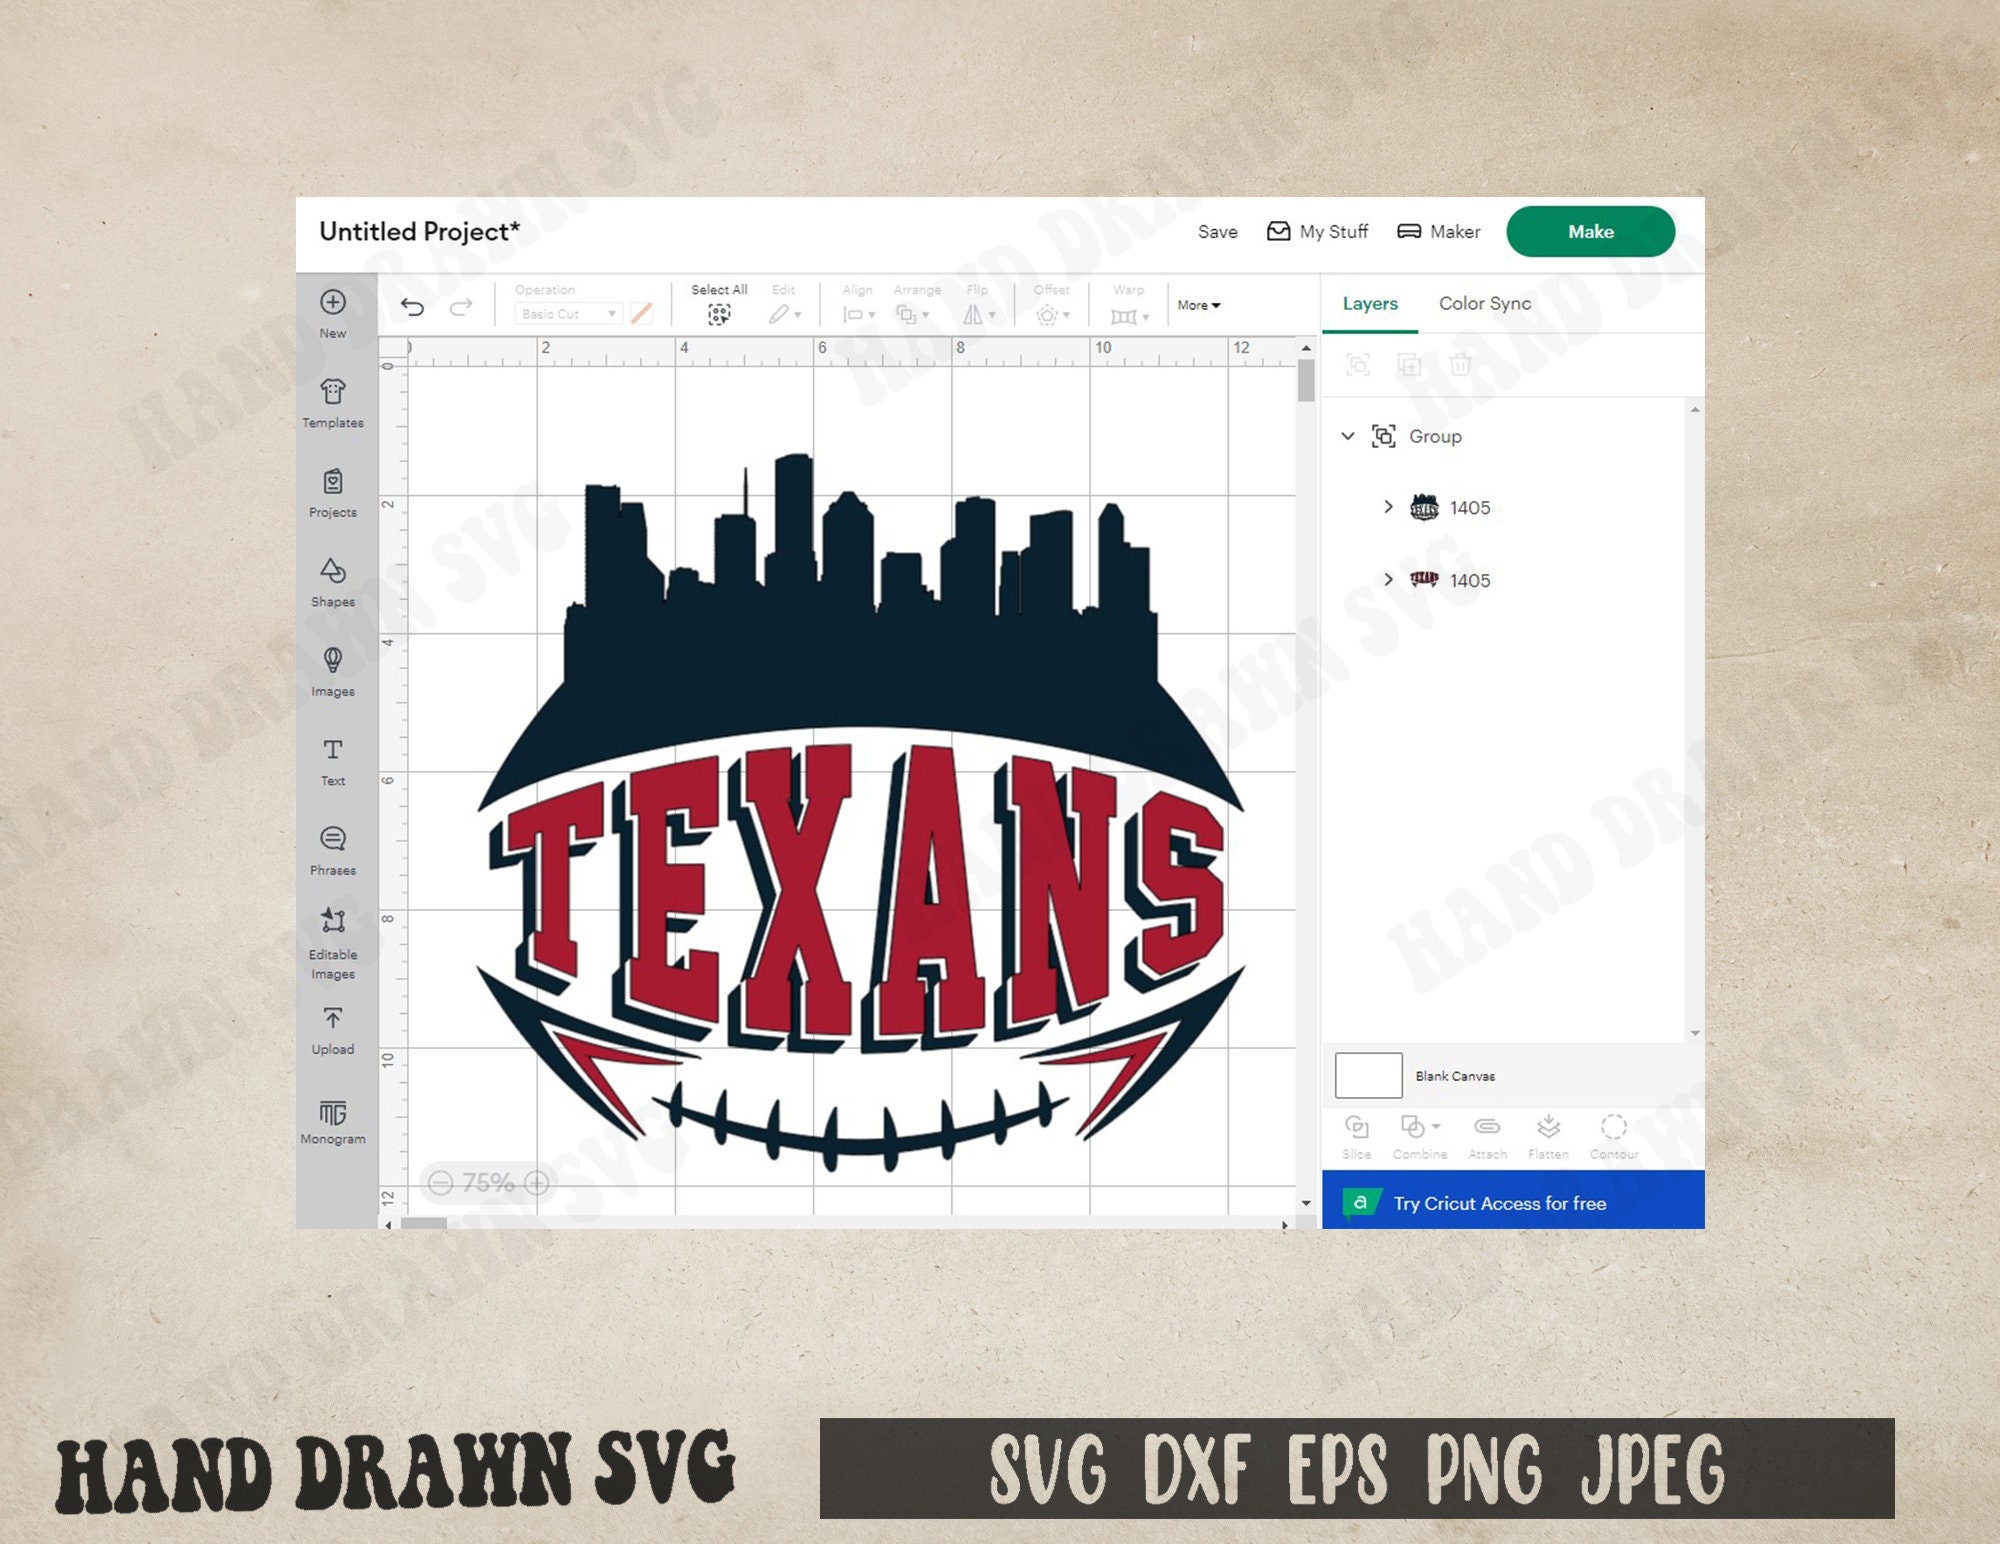Open the Monogram maker
The image size is (2000, 1544).
[x=333, y=1120]
